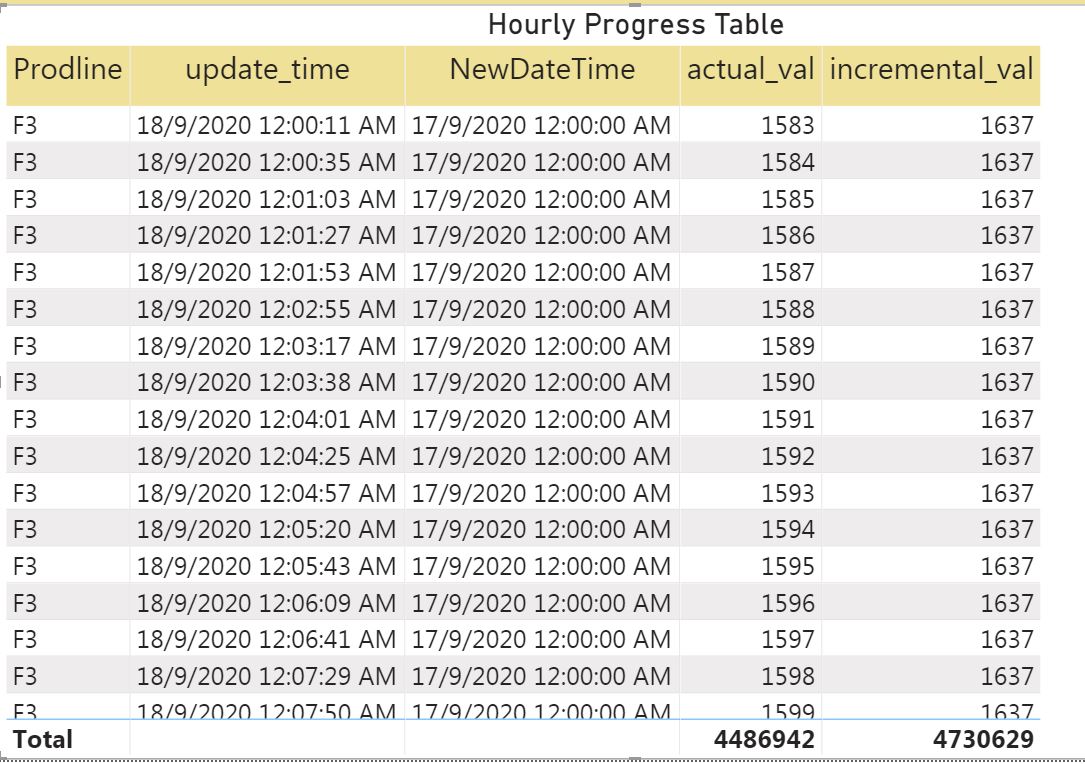1085x764 pixels.
Task: Click actual_val value 1592
Action: tap(787, 456)
